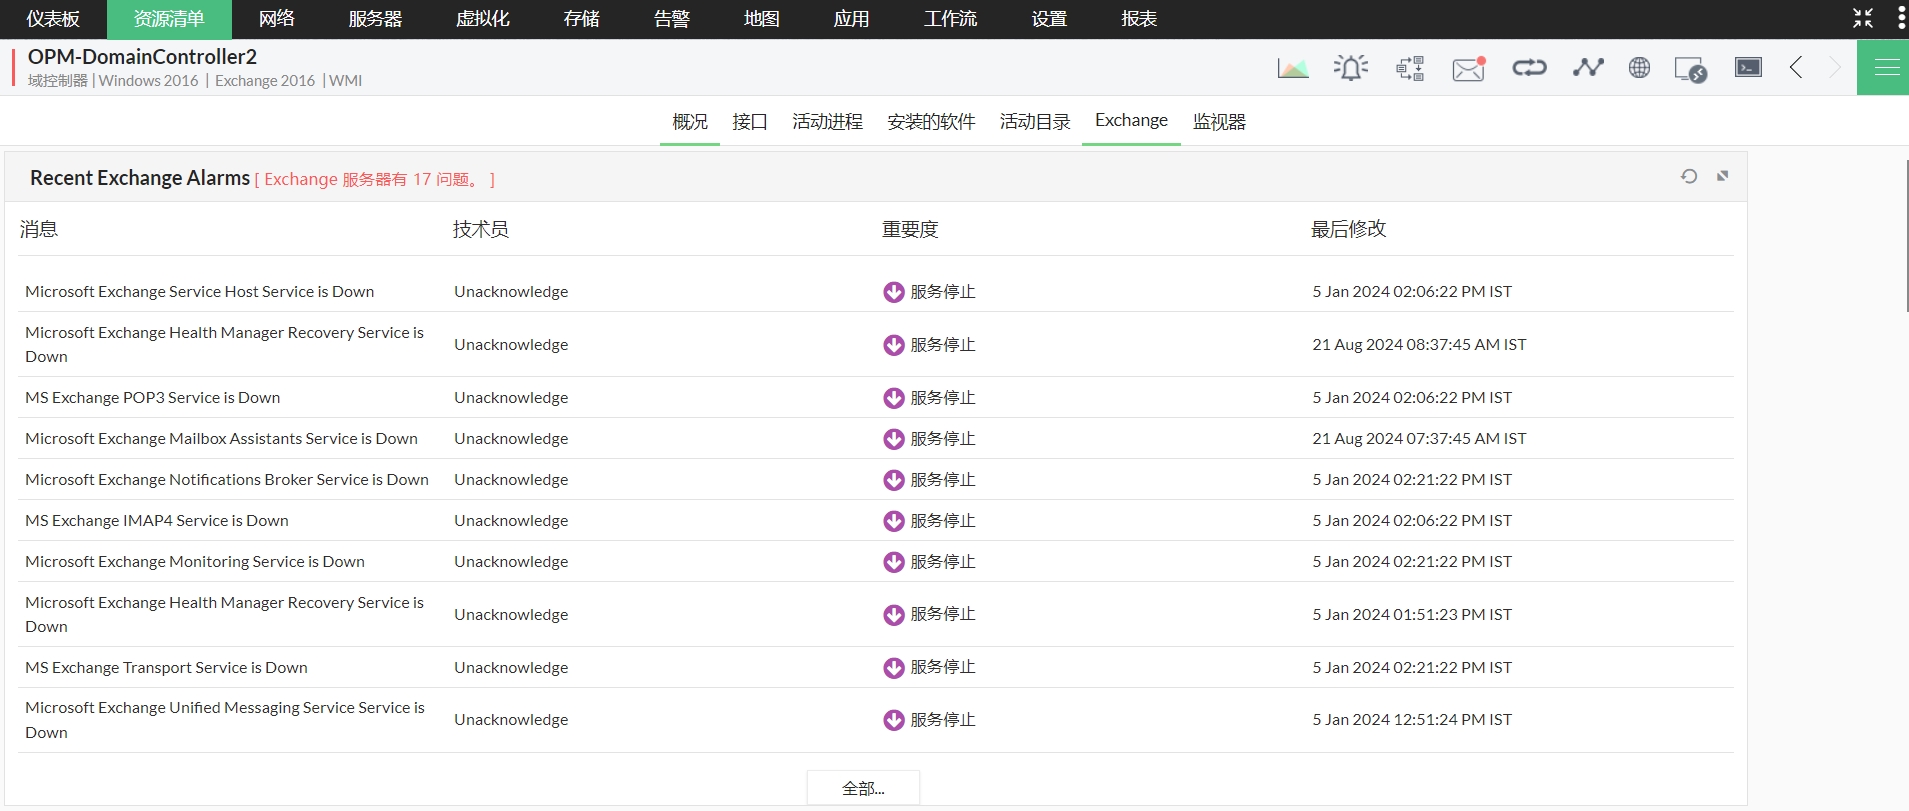Open Exchange Monitoring Service is Down alarm

click(x=195, y=562)
